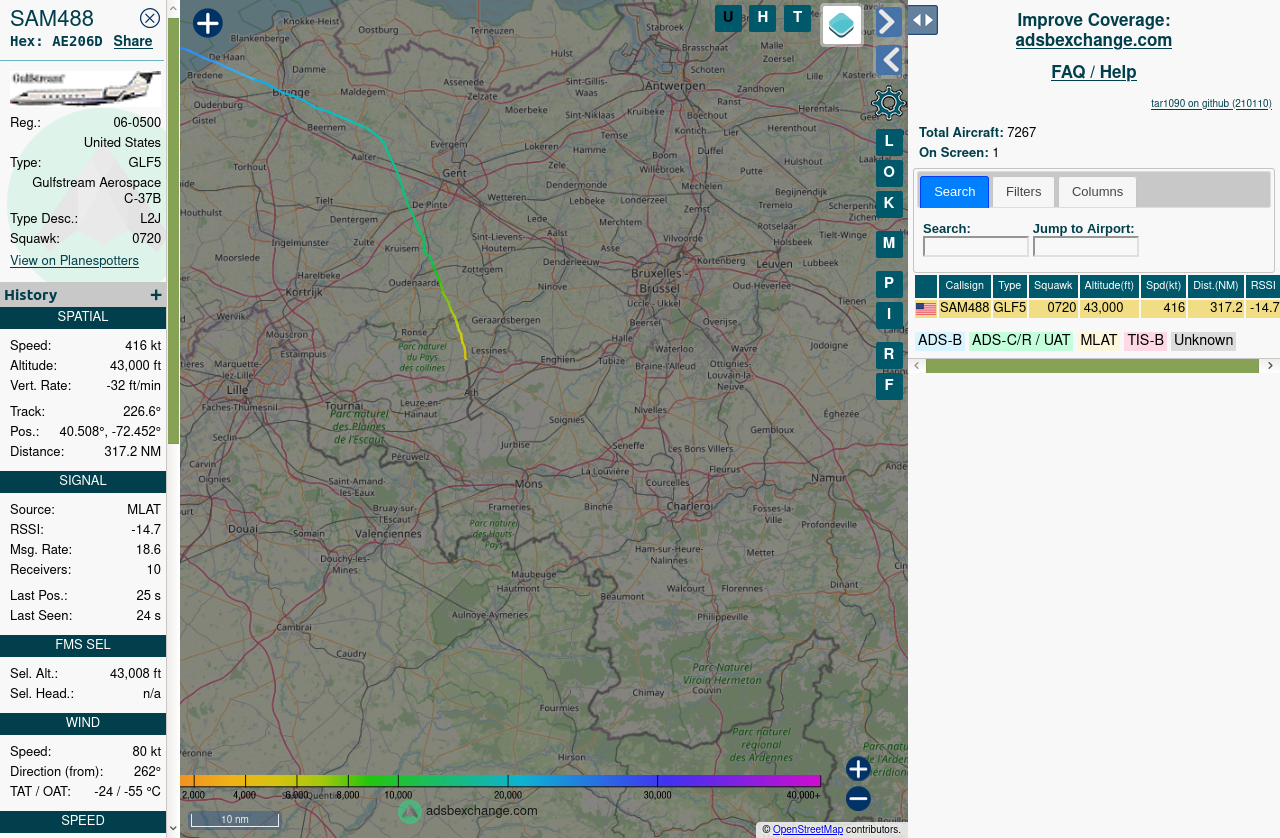Open View on Planespotters link
1280x838 pixels.
(x=74, y=260)
